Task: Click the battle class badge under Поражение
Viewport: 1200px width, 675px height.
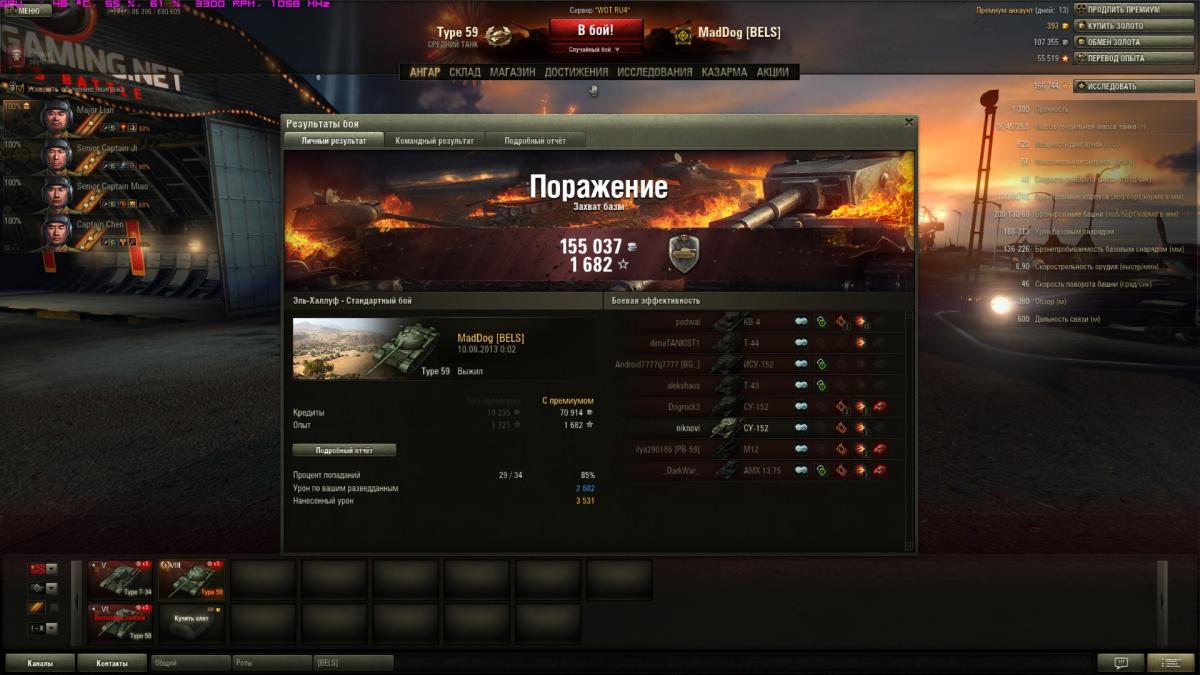Action: 683,254
